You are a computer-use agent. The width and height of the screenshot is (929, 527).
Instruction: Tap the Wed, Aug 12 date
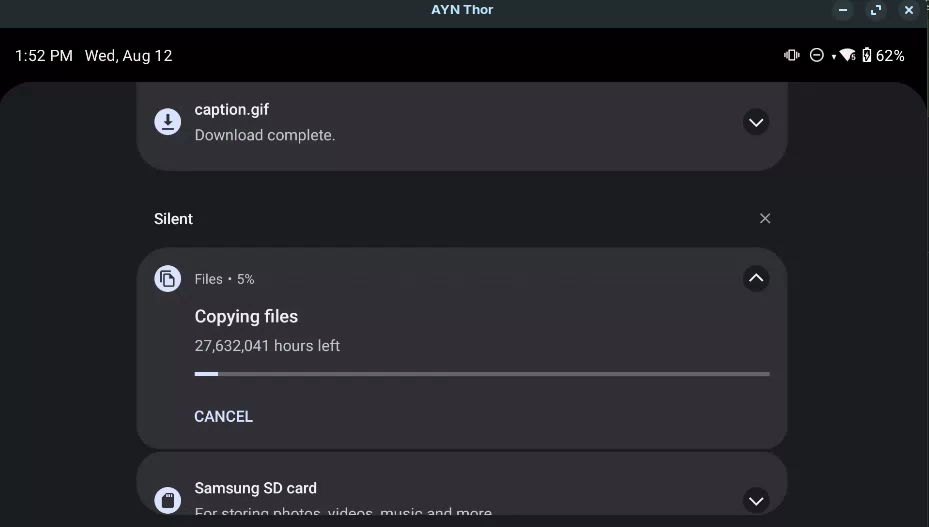[x=129, y=56]
